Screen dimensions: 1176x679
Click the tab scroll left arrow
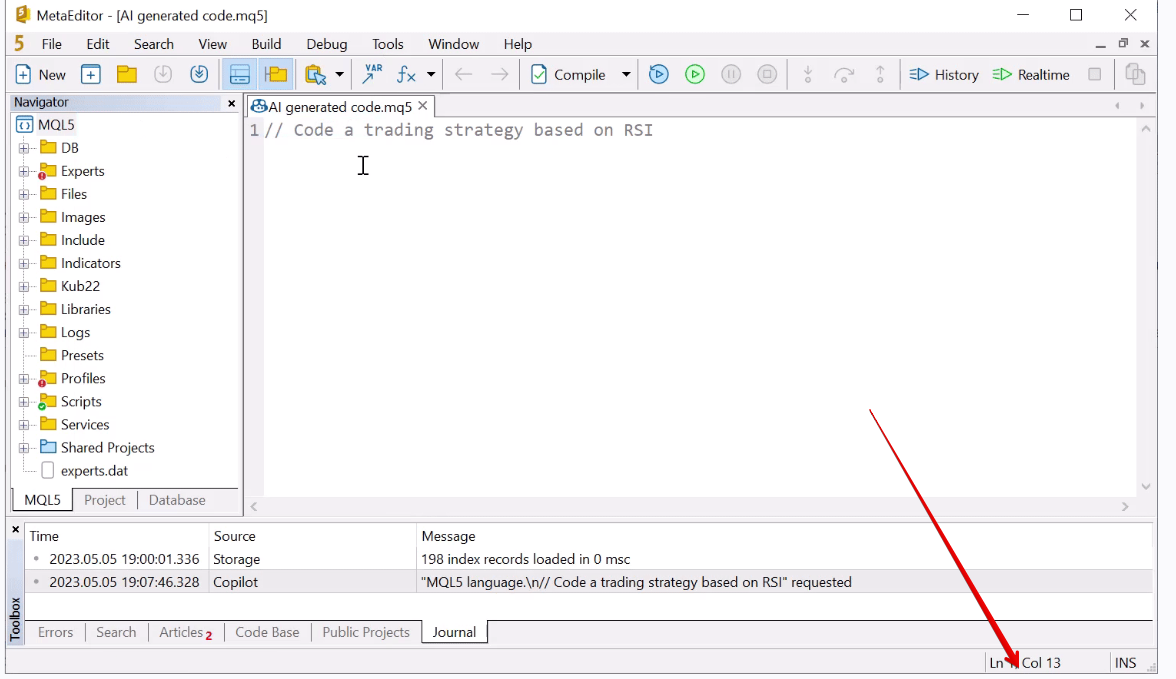pyautogui.click(x=1118, y=106)
